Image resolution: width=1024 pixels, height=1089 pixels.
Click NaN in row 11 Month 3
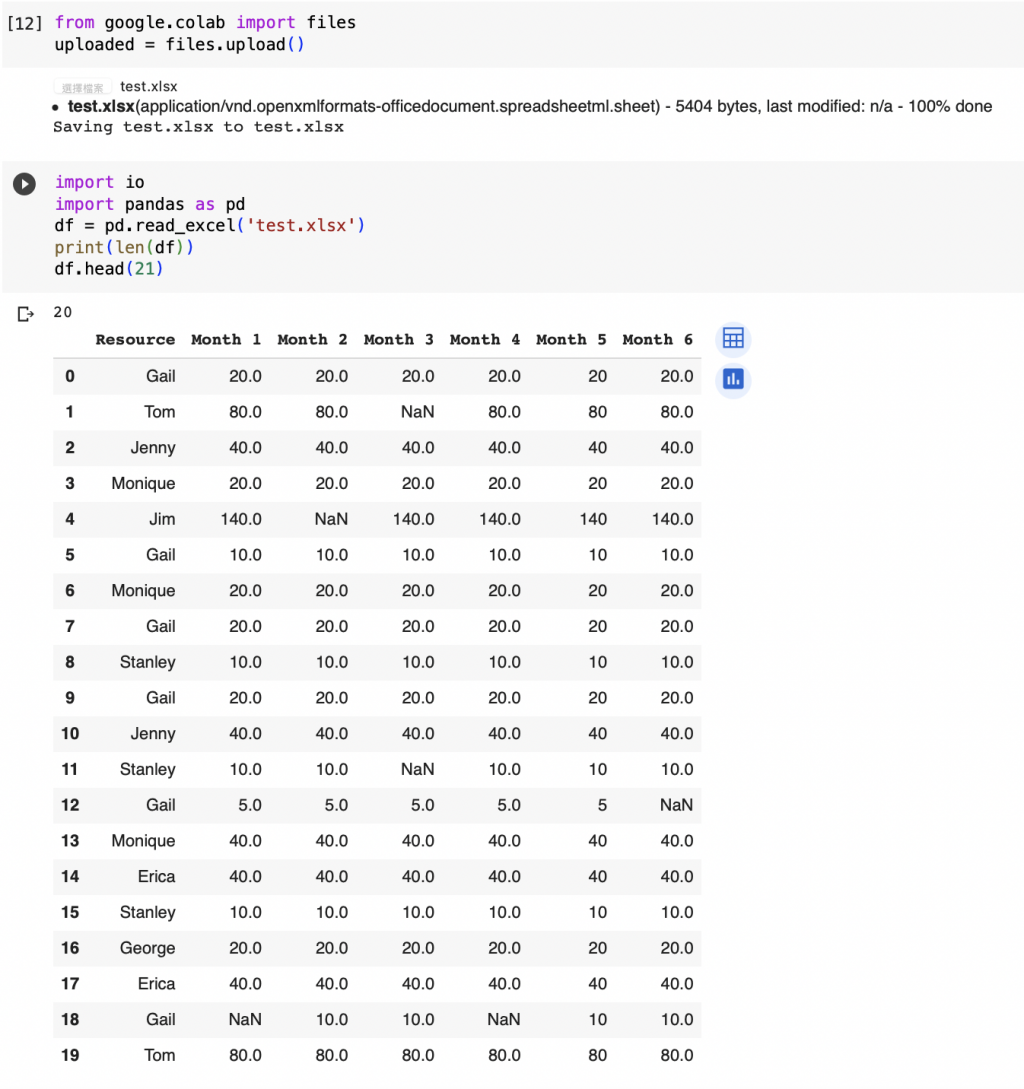(418, 770)
